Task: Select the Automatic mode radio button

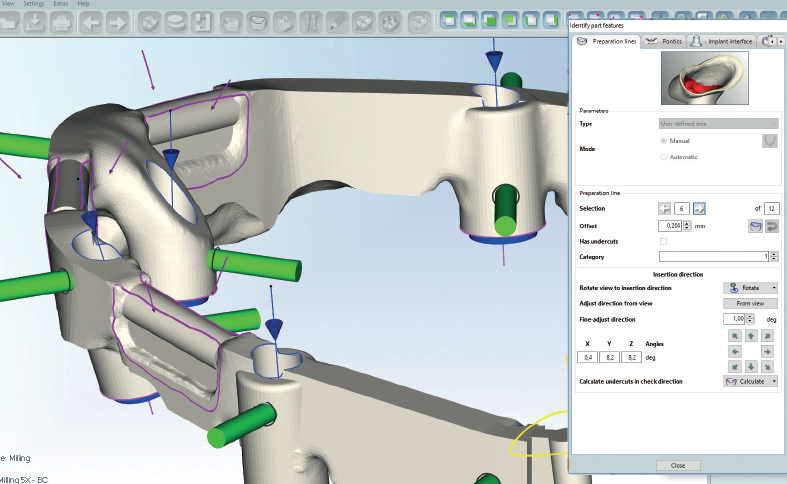Action: [x=664, y=157]
